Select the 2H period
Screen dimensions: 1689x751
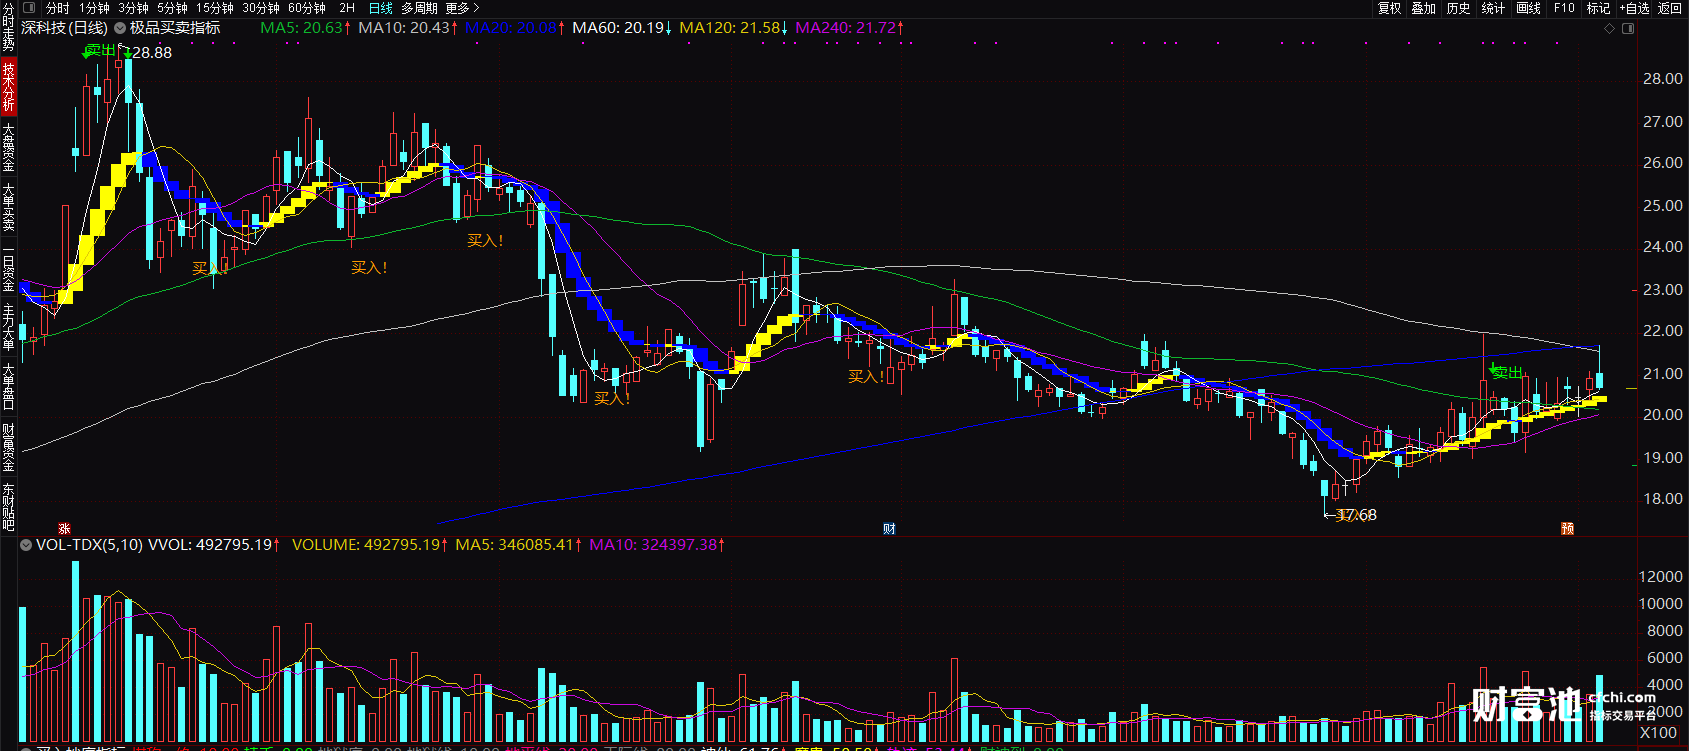point(347,8)
